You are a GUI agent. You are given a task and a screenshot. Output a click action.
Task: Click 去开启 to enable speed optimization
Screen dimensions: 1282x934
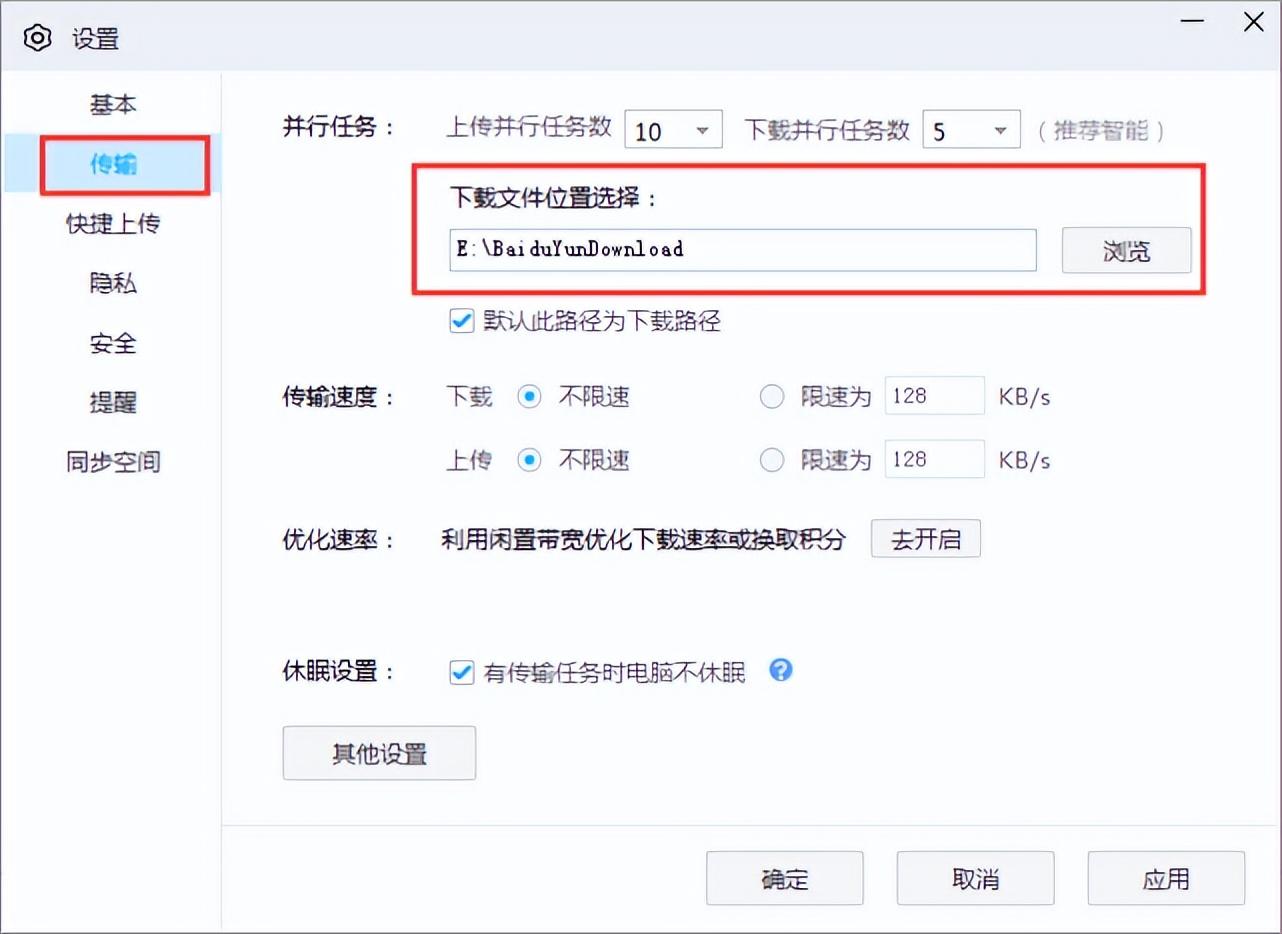pos(925,538)
